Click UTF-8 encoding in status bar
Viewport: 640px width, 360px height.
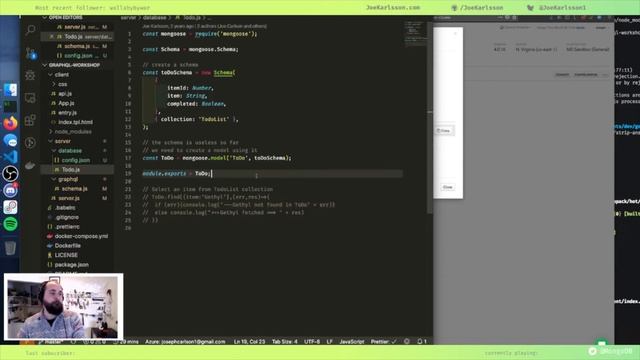pyautogui.click(x=312, y=341)
